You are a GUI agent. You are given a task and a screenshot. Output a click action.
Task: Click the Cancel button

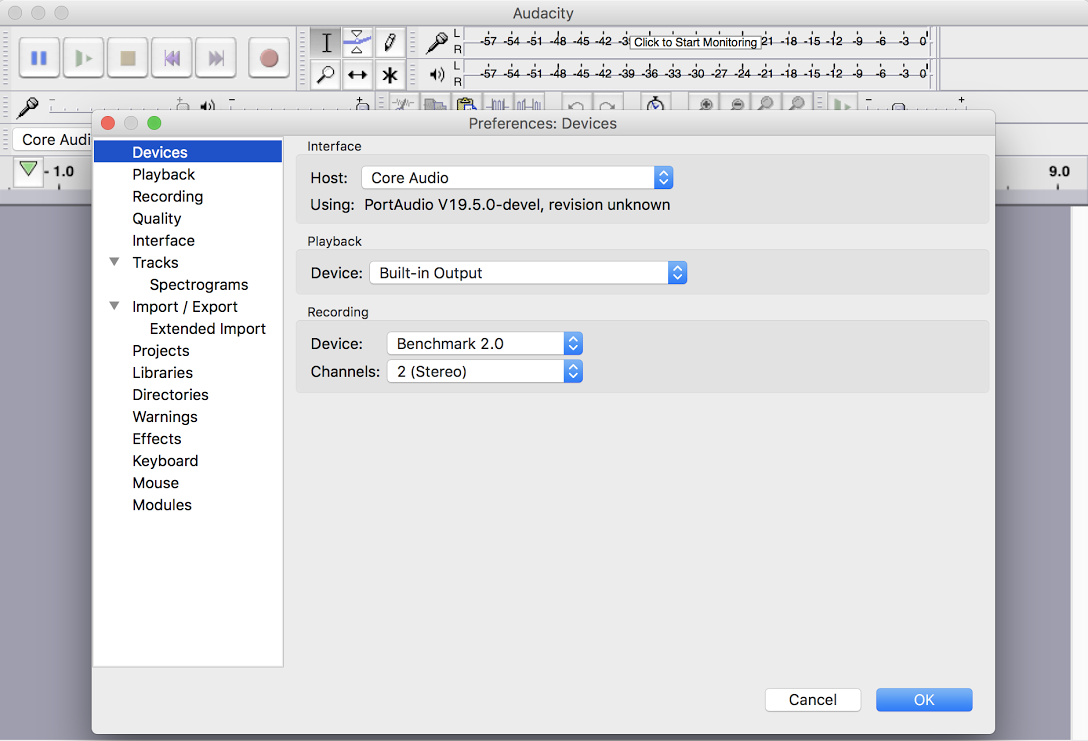coord(813,699)
